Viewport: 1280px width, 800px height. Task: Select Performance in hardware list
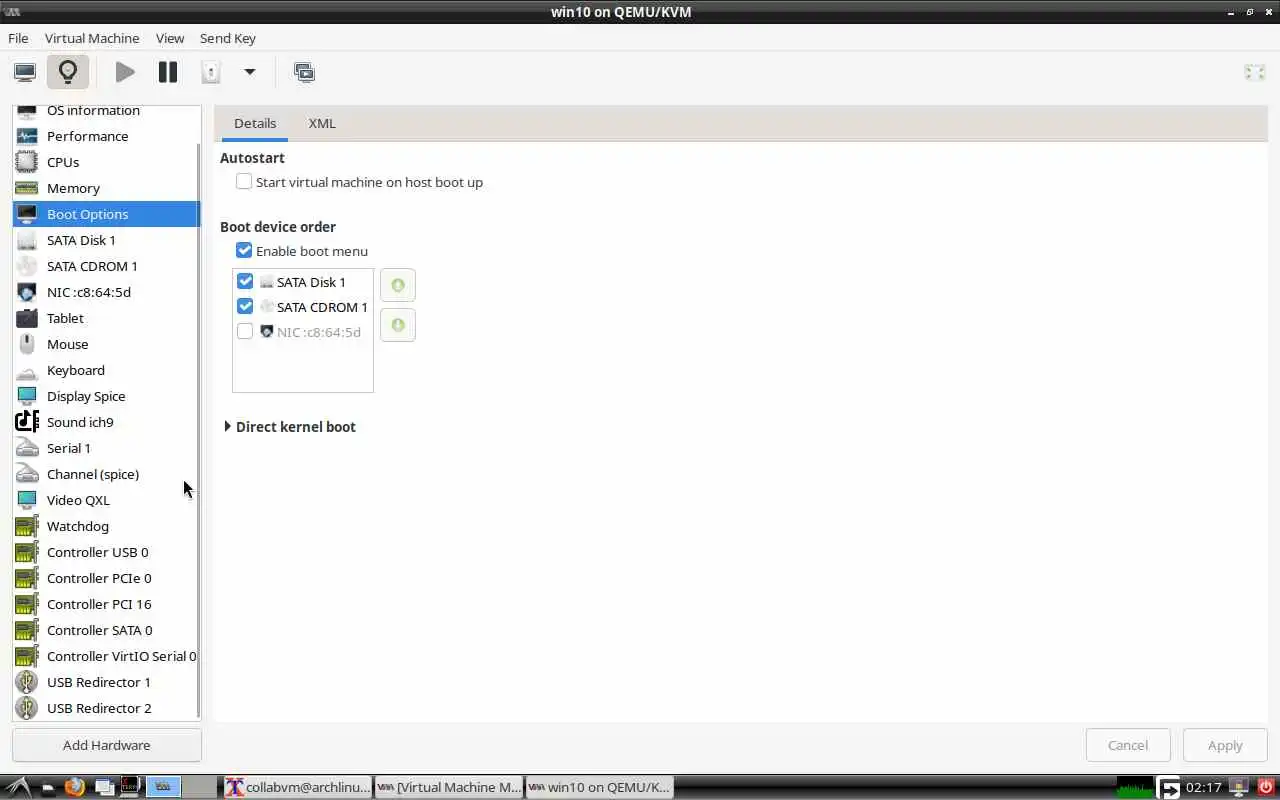point(106,136)
